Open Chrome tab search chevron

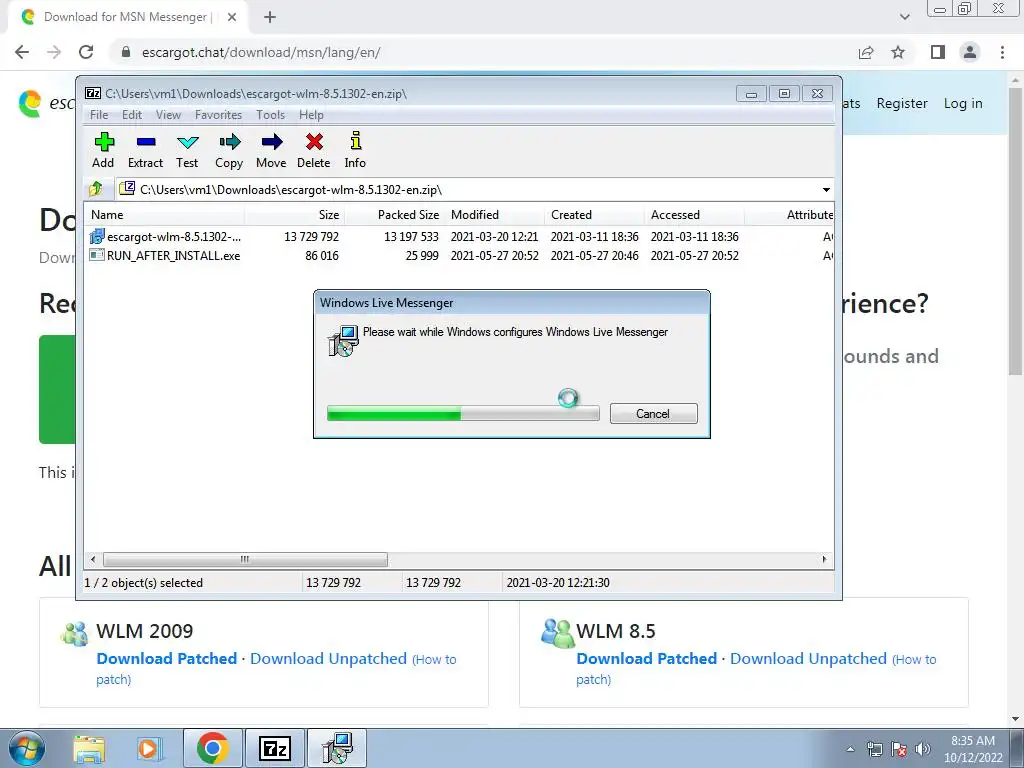904,18
